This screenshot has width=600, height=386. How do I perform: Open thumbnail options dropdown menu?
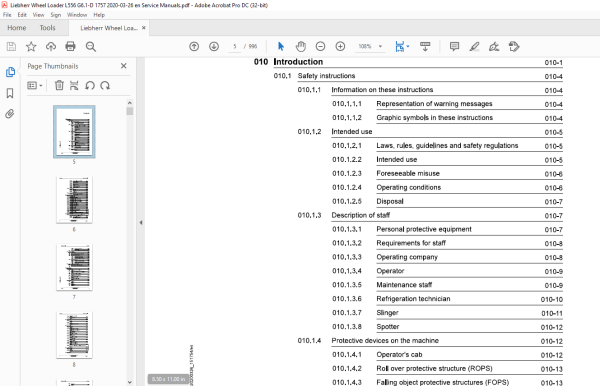coord(35,85)
